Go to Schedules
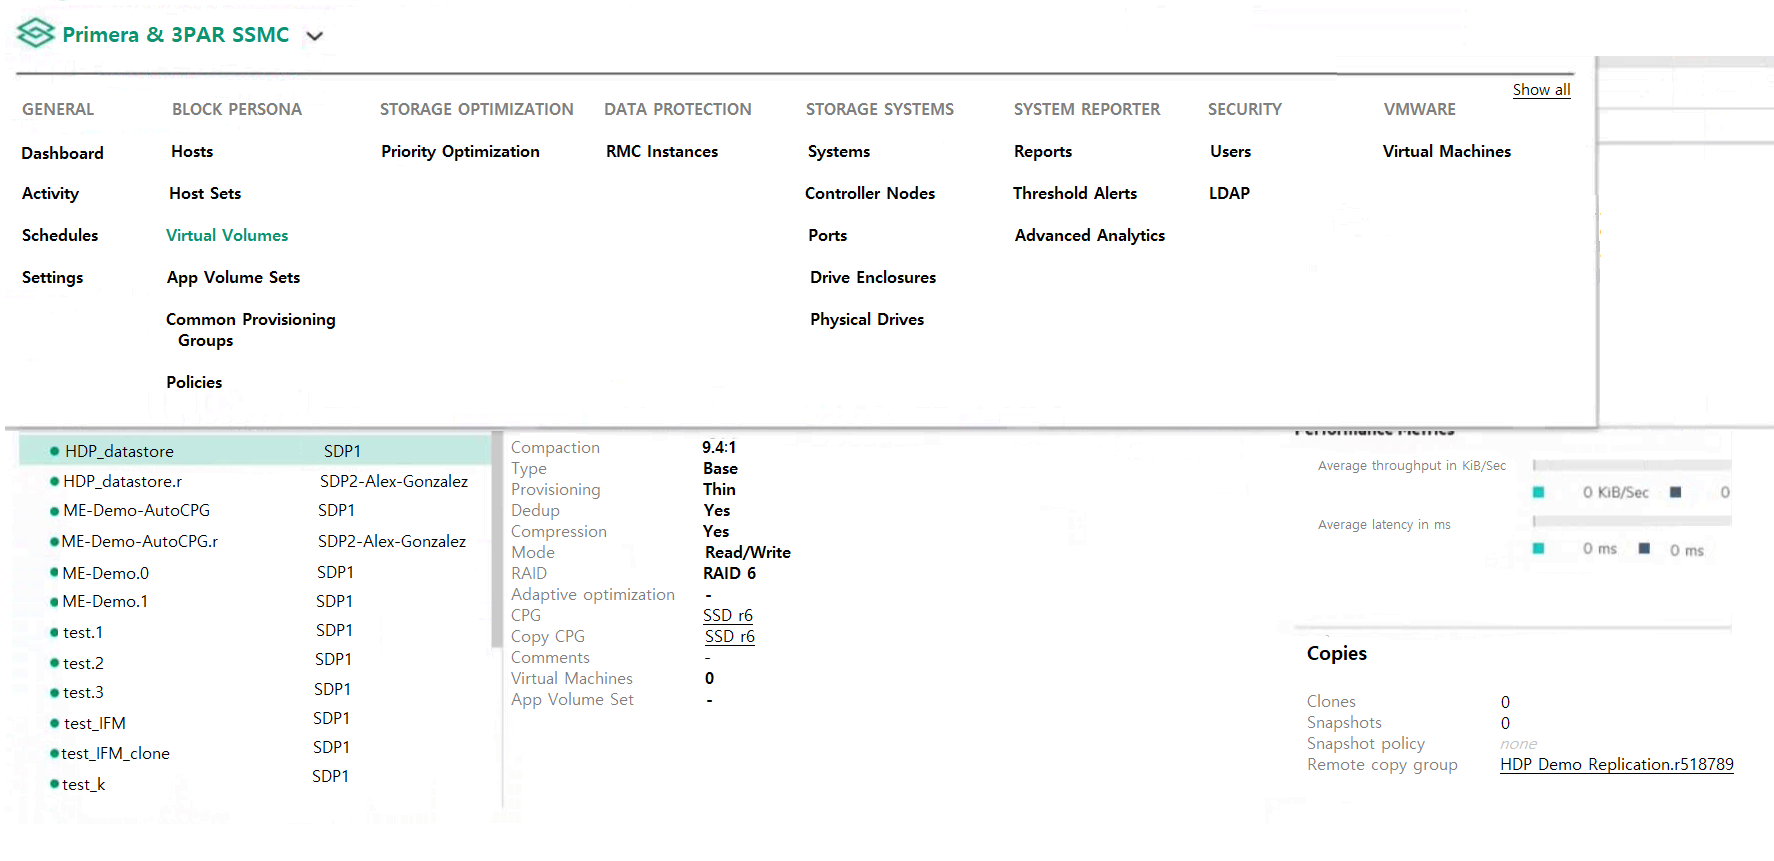 coord(60,236)
